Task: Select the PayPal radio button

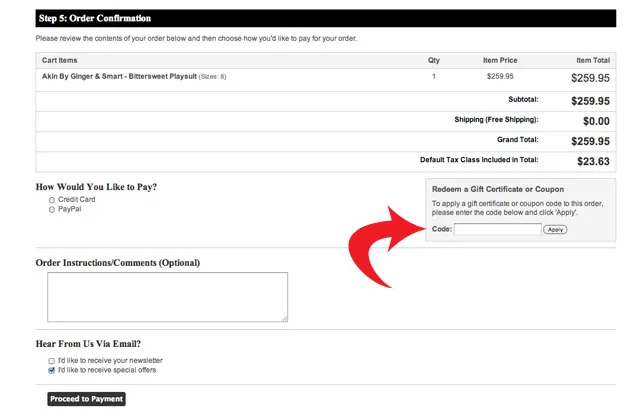Action: coord(52,210)
